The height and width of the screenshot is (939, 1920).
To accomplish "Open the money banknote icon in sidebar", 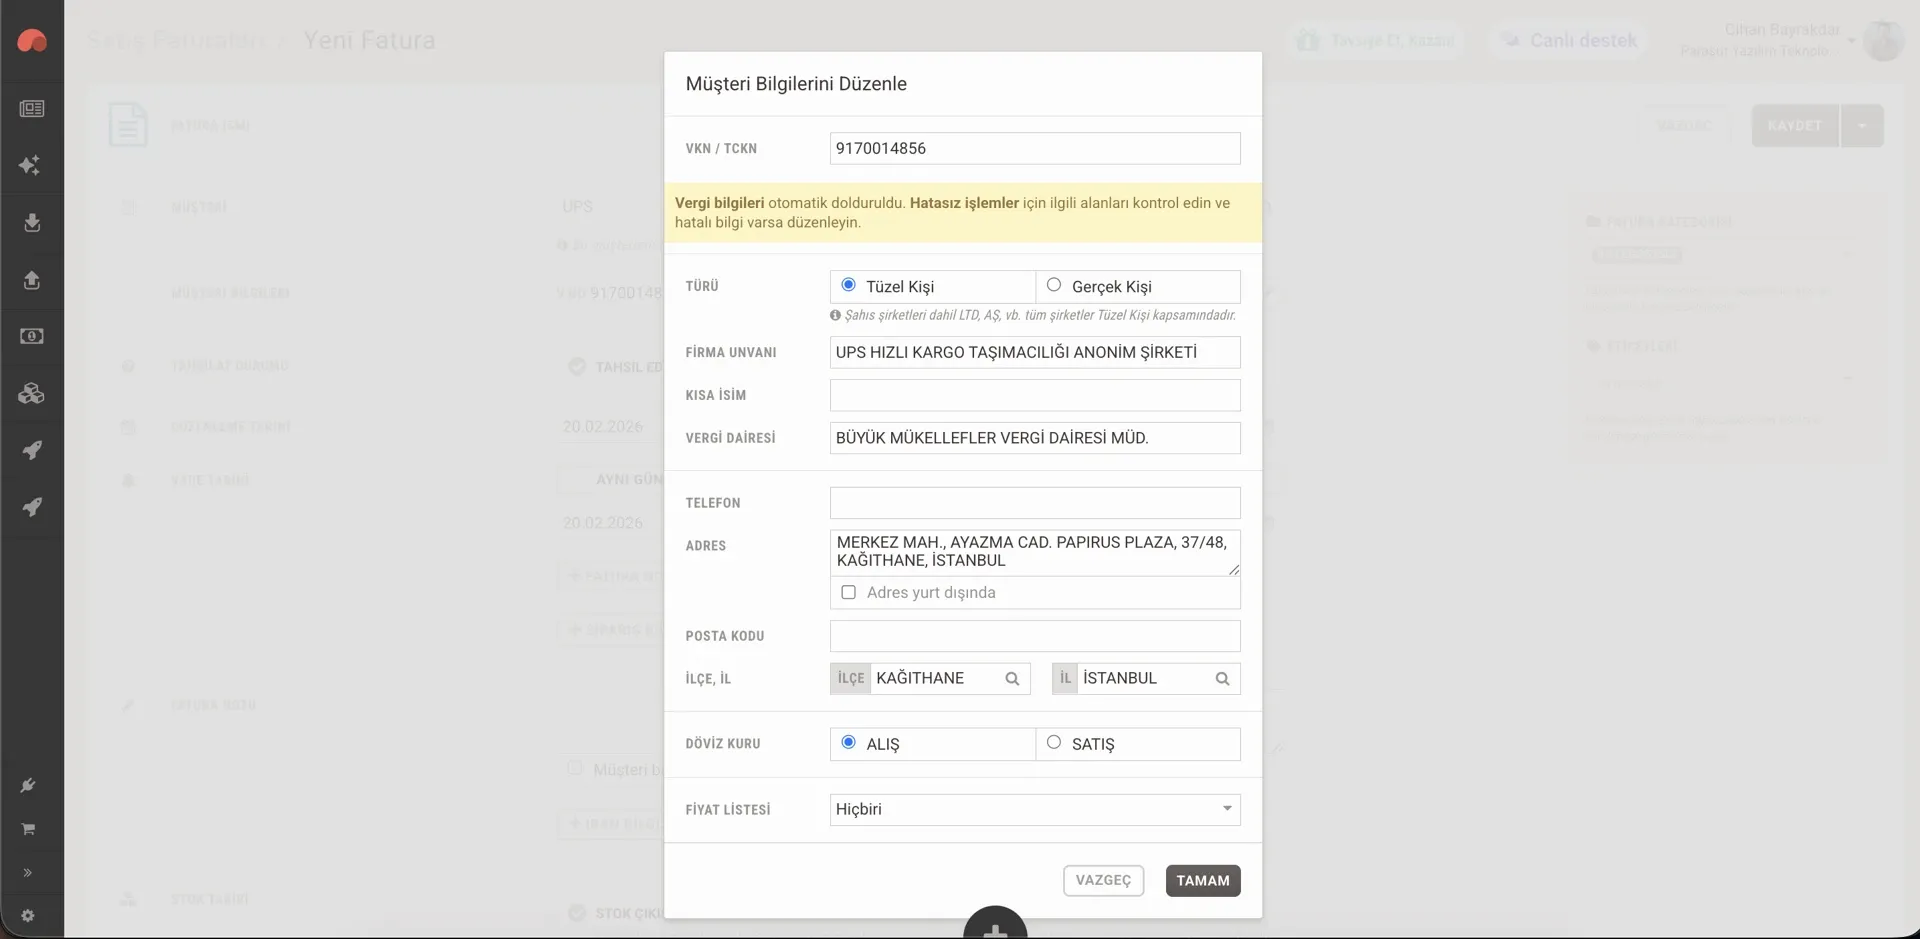I will [32, 336].
